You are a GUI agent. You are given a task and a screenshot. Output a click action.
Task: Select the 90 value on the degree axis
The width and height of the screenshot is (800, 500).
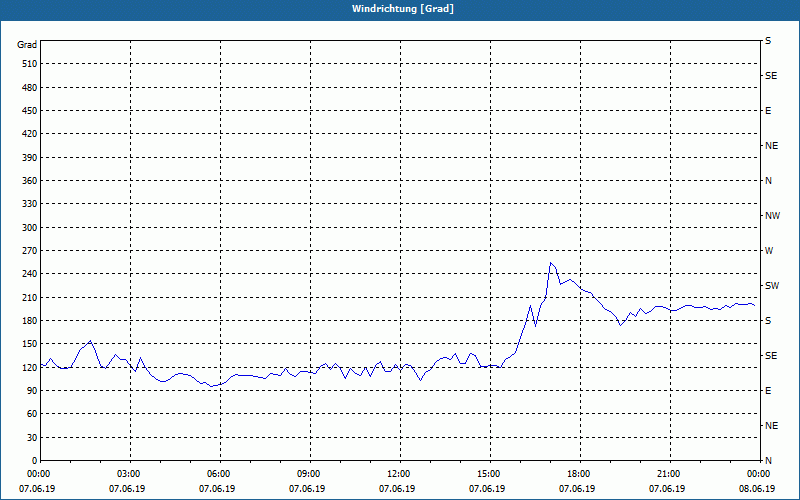coord(32,390)
